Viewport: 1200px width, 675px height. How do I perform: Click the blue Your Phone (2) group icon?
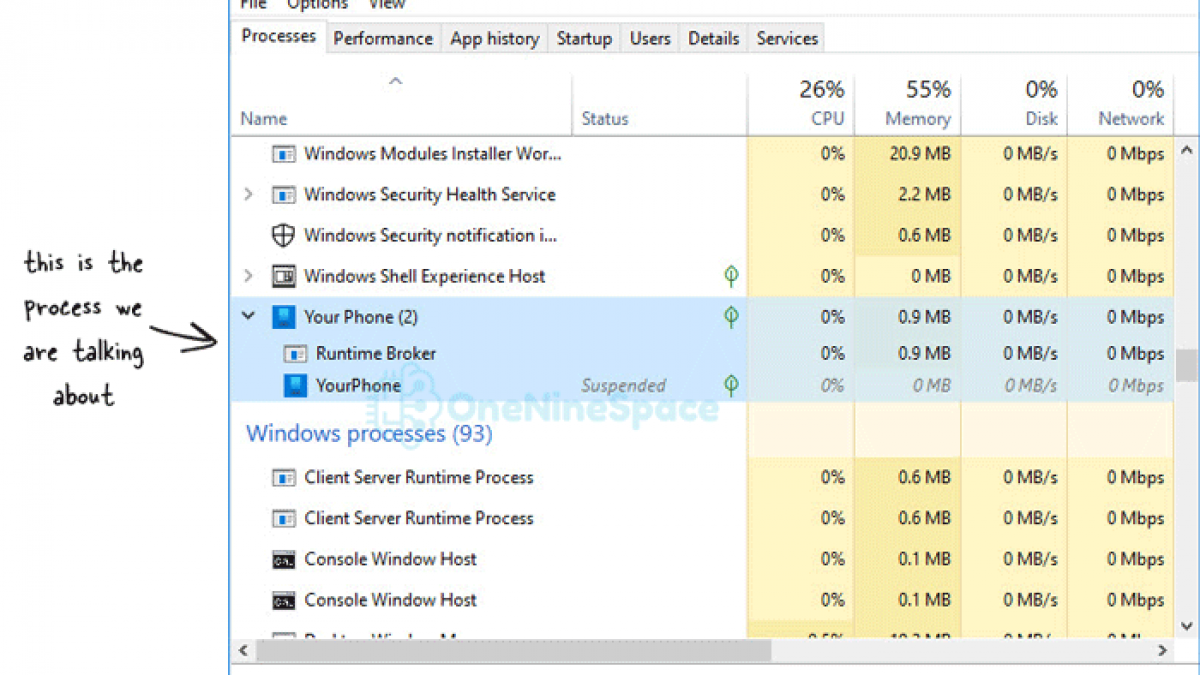[x=284, y=318]
